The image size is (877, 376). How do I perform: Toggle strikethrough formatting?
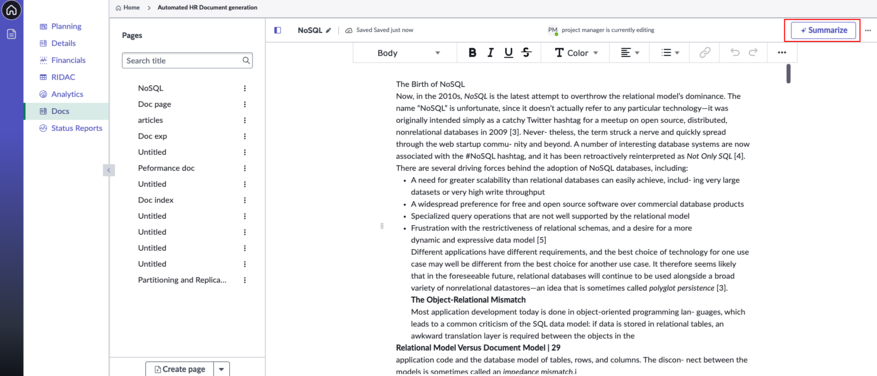(526, 53)
